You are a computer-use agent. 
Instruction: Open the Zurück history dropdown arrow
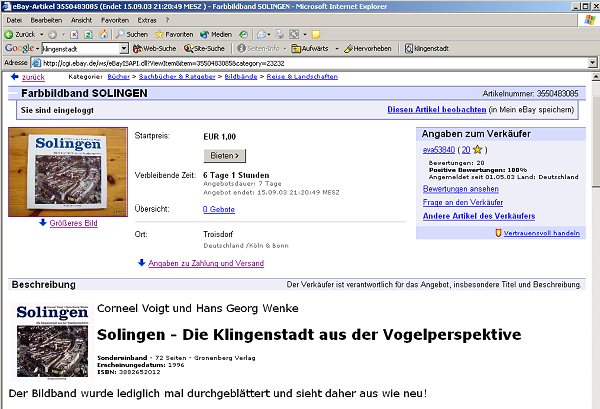41,34
